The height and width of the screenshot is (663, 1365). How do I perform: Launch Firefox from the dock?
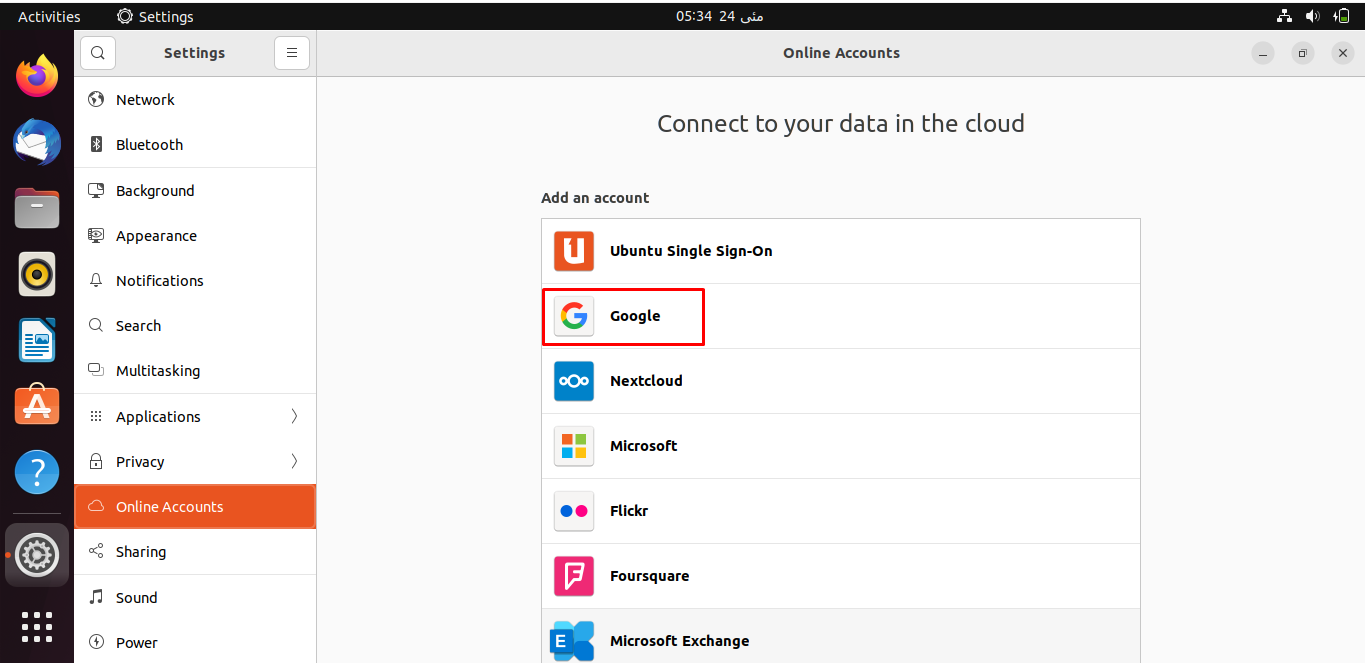point(37,76)
